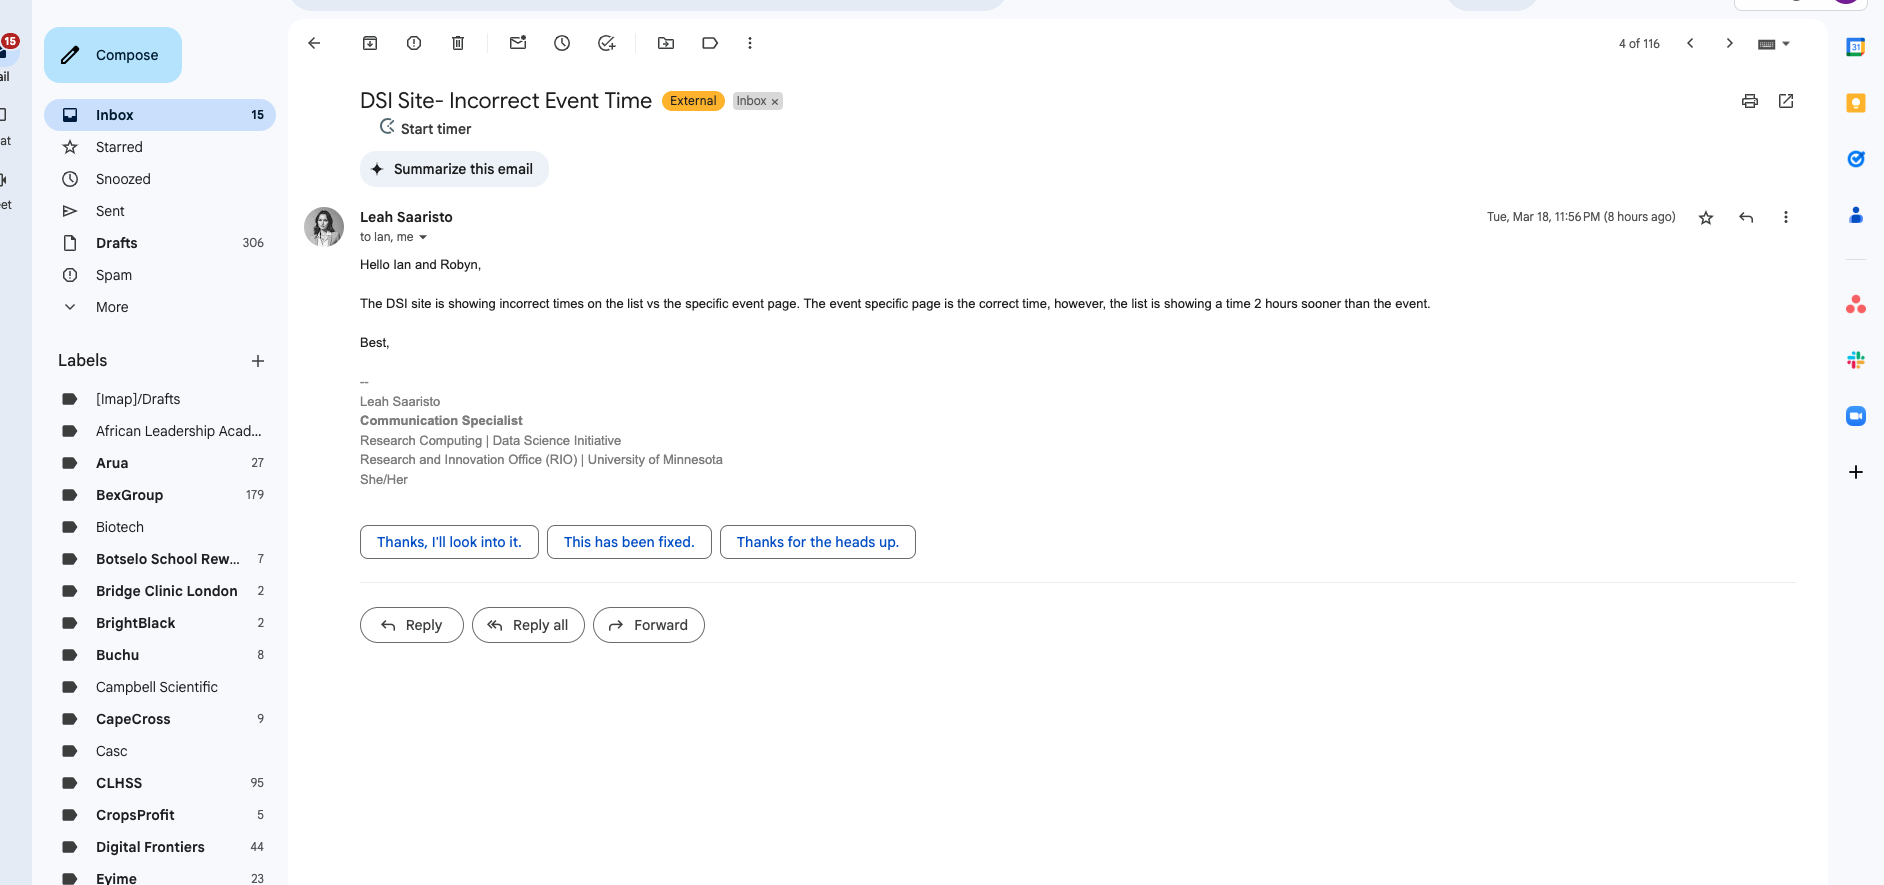Go to the Starred folder
This screenshot has height=885, width=1884.
(119, 147)
